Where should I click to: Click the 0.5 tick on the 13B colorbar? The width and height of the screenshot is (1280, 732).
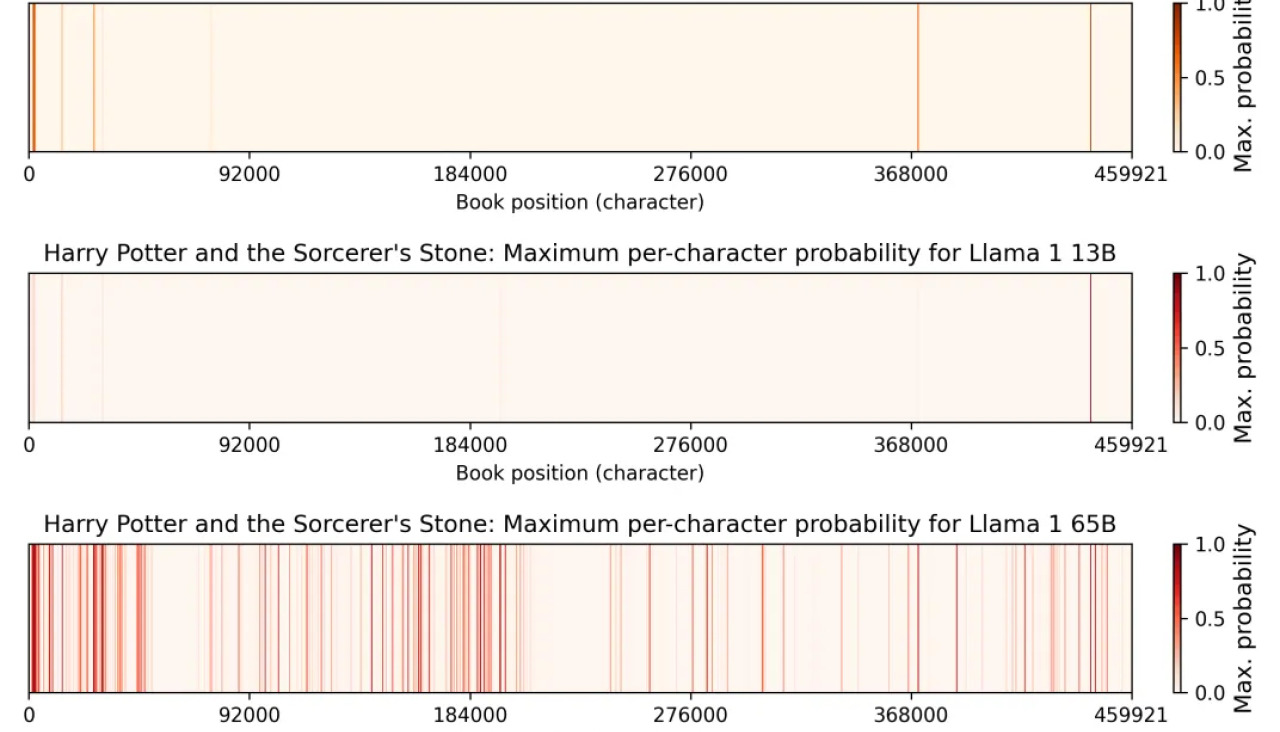[1209, 348]
